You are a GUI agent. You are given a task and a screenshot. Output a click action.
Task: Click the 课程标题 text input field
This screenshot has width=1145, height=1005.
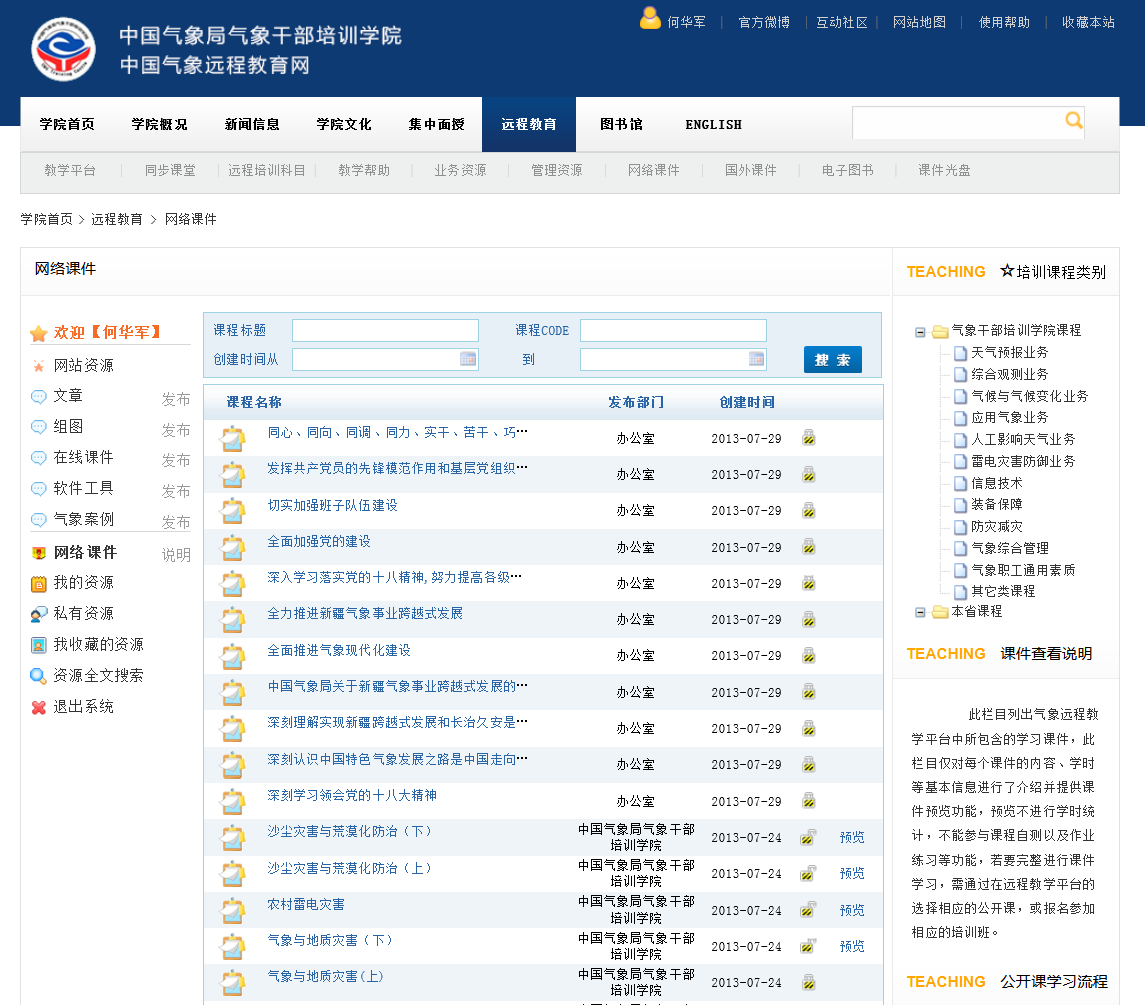coord(385,331)
